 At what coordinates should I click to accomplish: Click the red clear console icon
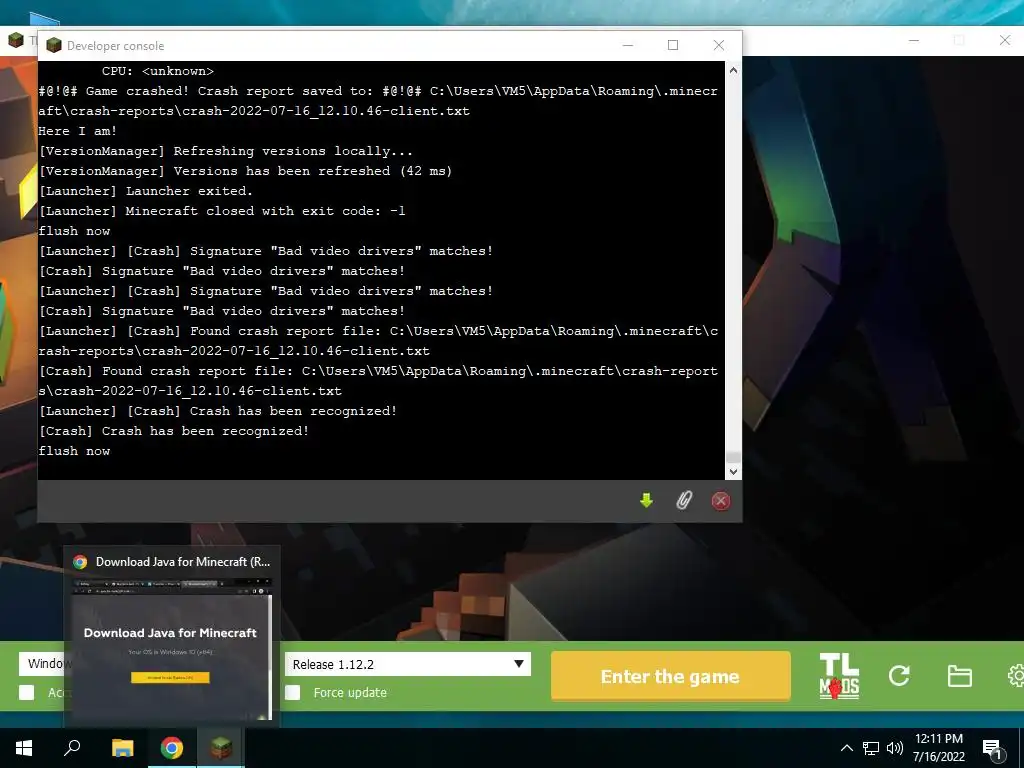point(721,501)
